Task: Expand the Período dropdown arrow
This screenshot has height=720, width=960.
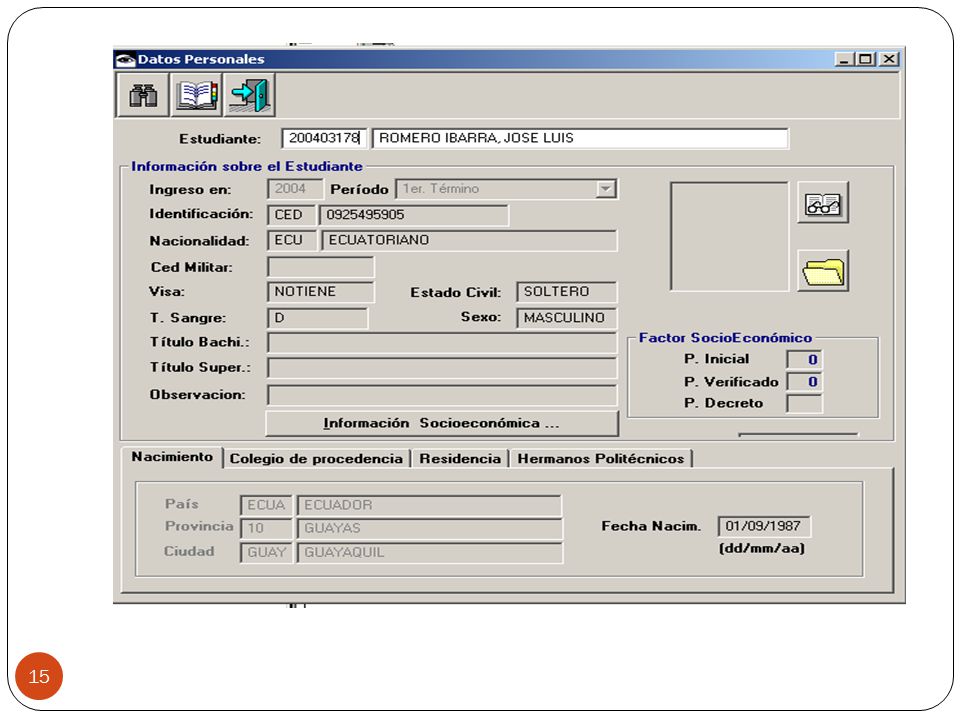Action: (x=606, y=189)
